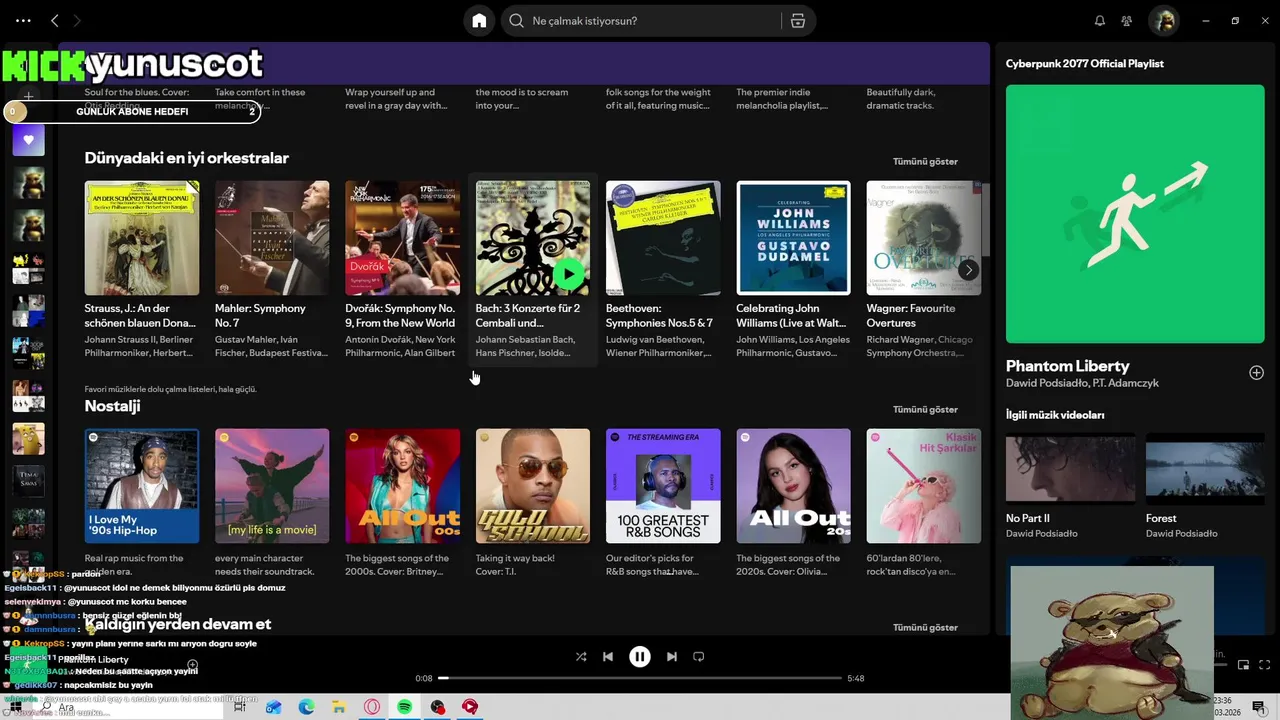Open the Dvořák Symphony No. 9 album
This screenshot has height=720, width=1280.
(x=403, y=238)
